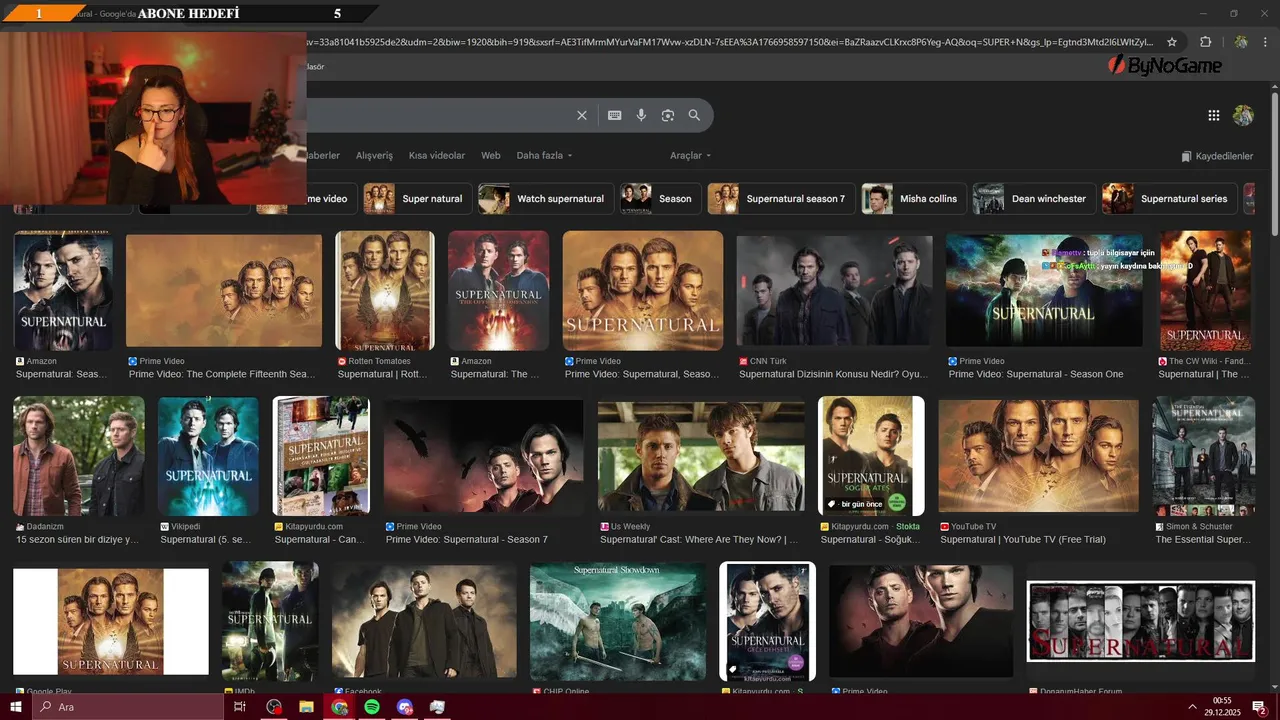The width and height of the screenshot is (1280, 720).
Task: Open the Windows notification center icon
Action: 1260,707
